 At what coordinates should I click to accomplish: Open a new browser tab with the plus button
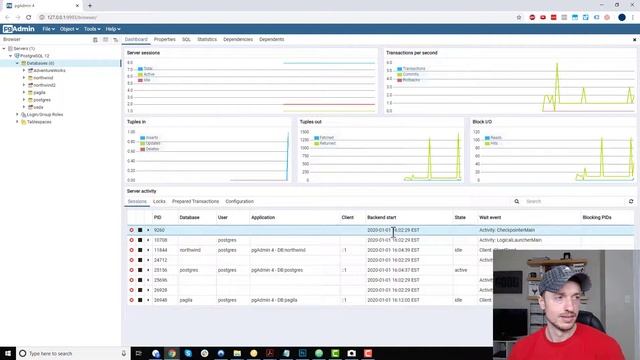click(90, 6)
